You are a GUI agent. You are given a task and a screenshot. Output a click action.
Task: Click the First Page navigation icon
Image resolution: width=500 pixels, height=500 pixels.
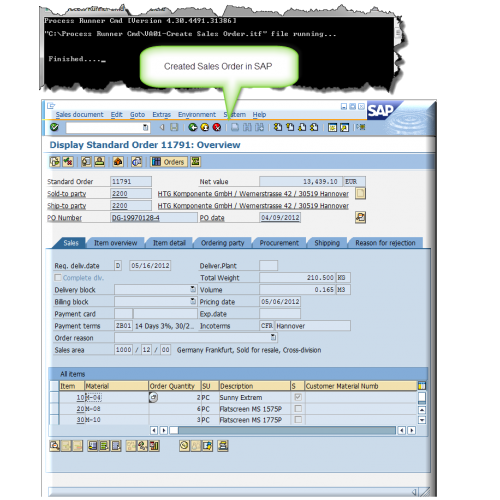[278, 127]
